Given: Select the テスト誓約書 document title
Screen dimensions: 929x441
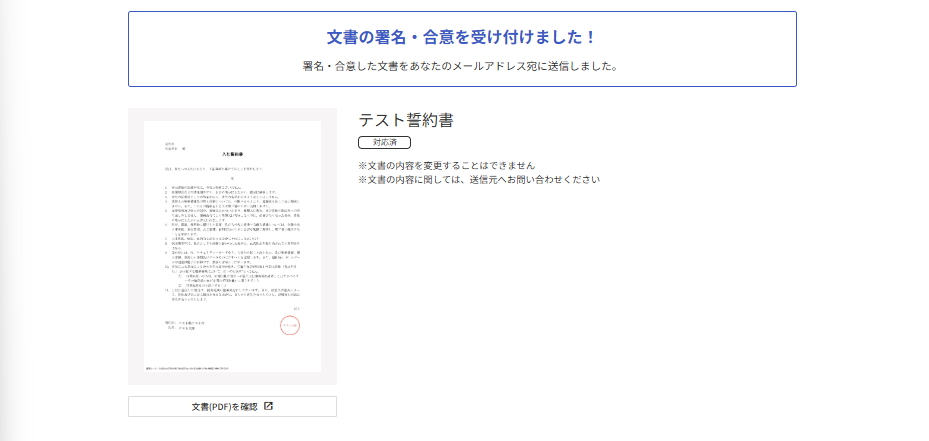Looking at the screenshot, I should pyautogui.click(x=406, y=120).
